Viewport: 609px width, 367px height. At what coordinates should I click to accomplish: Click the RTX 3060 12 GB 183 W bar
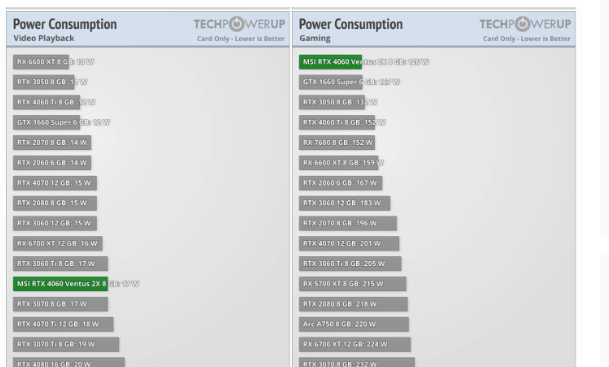tap(344, 203)
